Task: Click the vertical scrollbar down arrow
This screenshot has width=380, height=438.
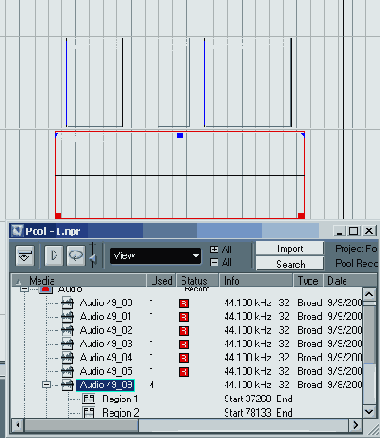Action: coord(369,412)
